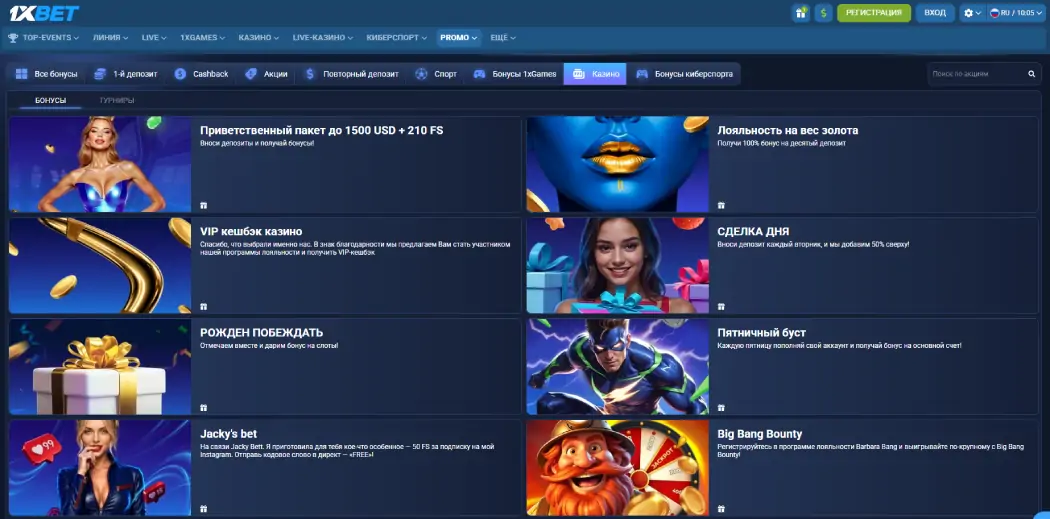Expand the 1XGAMES menu
Image resolution: width=1050 pixels, height=519 pixels.
(x=202, y=38)
